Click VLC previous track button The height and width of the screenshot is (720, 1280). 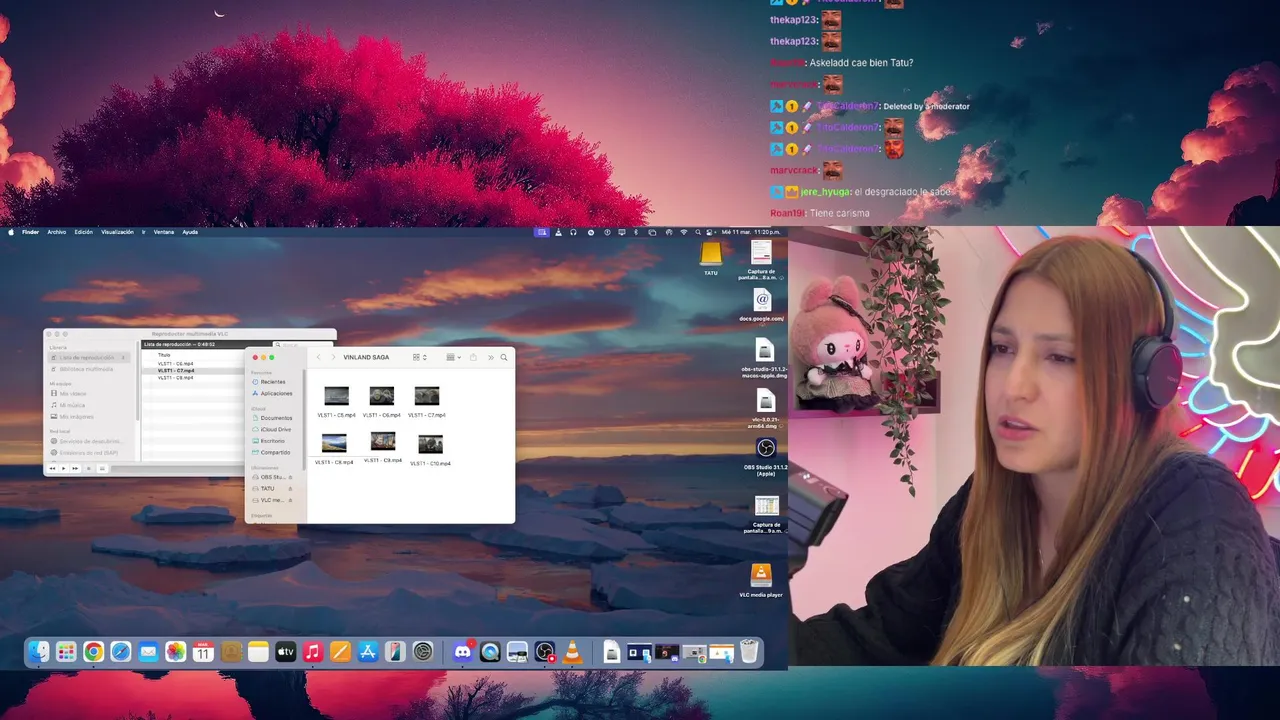tap(52, 469)
